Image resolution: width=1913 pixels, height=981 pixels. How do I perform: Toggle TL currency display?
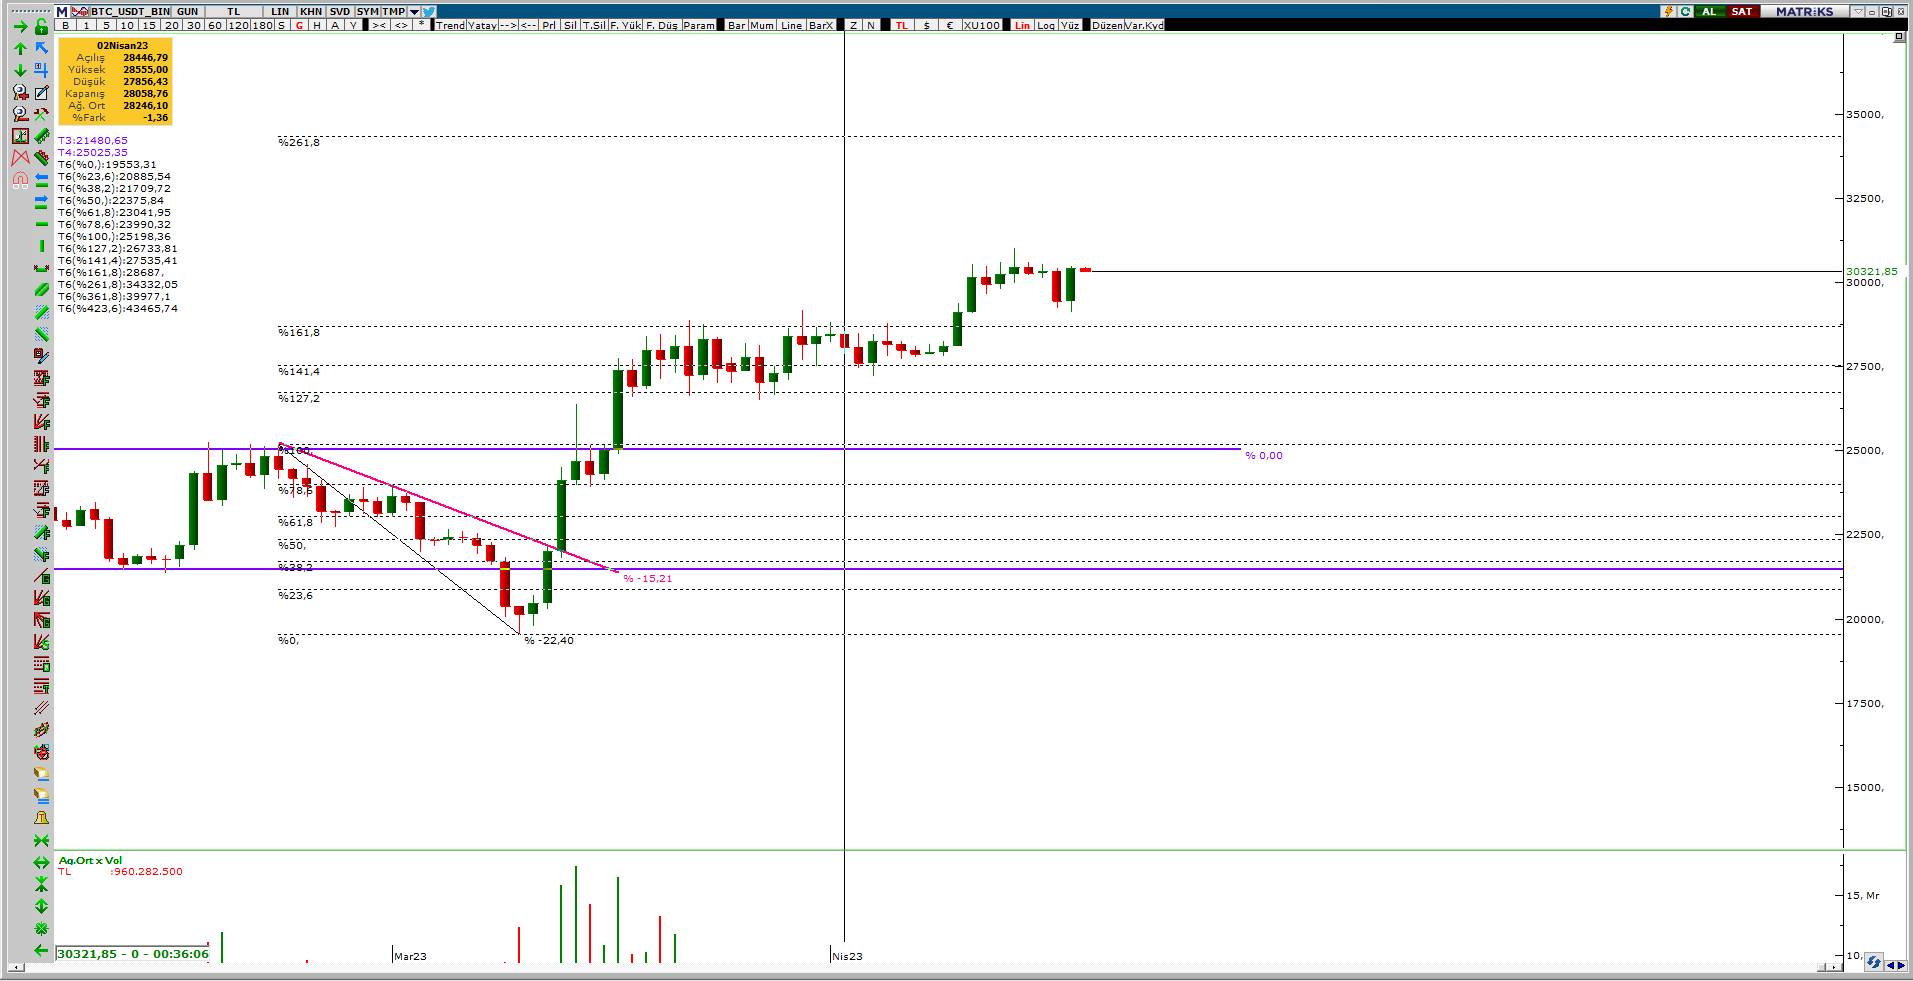point(902,25)
